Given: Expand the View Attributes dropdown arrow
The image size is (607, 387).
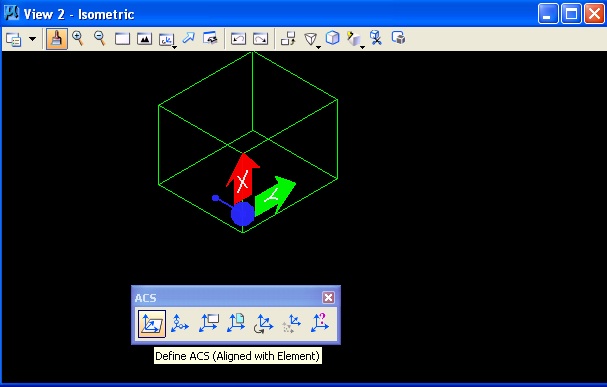Looking at the screenshot, I should [33, 39].
